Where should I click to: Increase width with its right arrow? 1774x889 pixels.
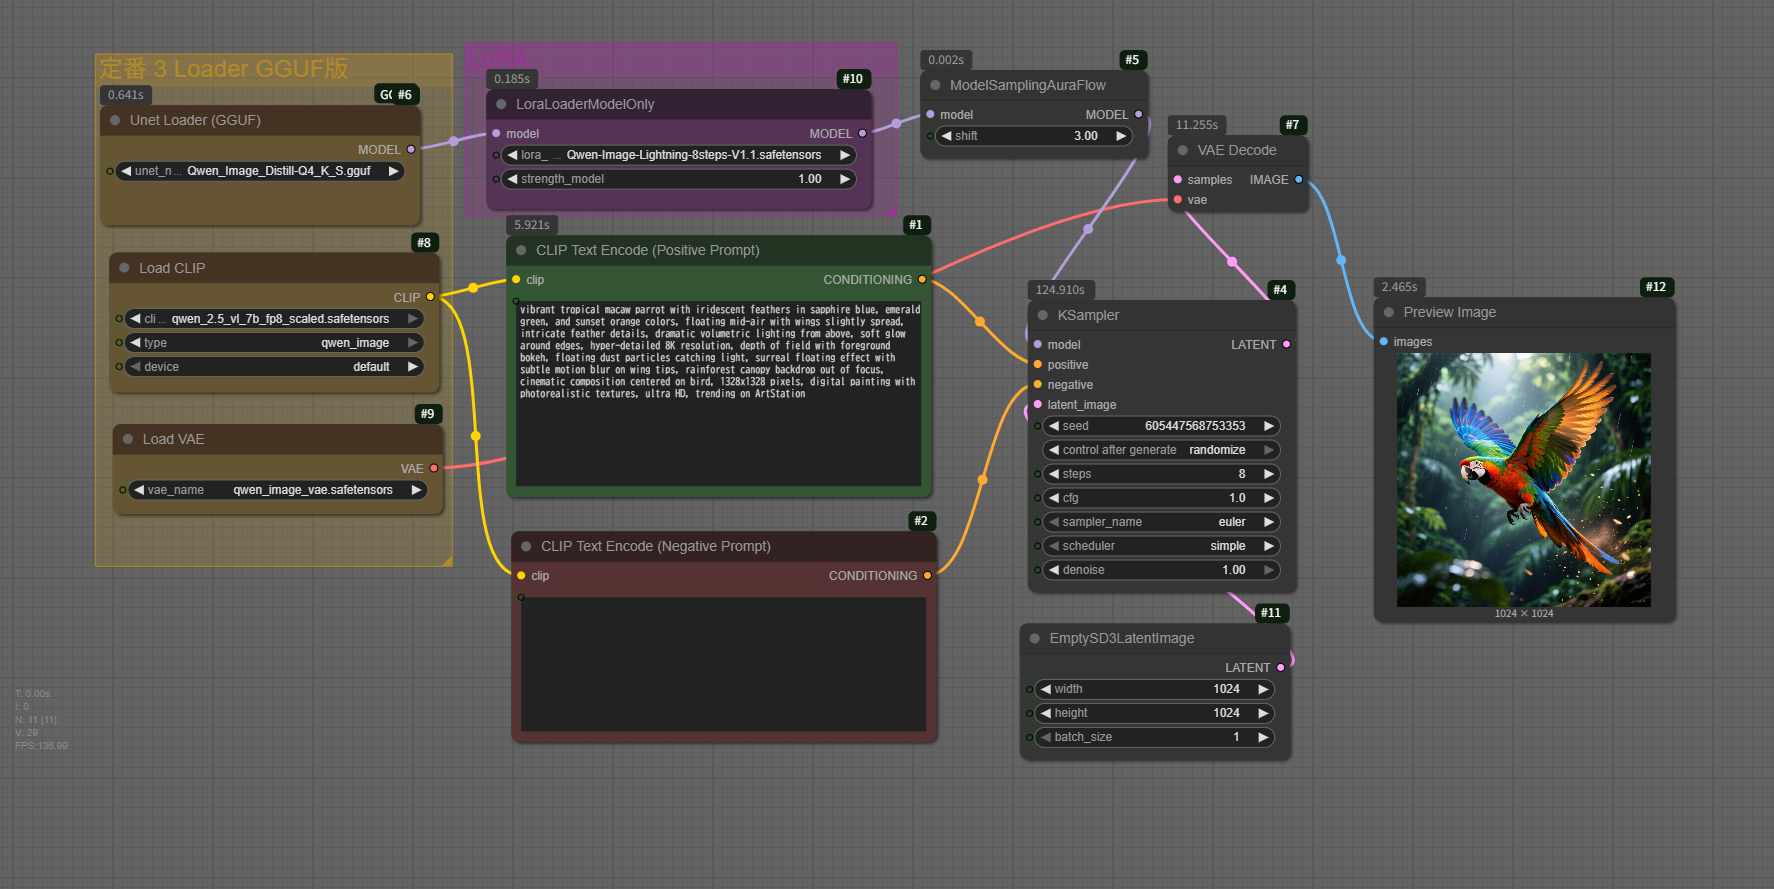[1262, 689]
